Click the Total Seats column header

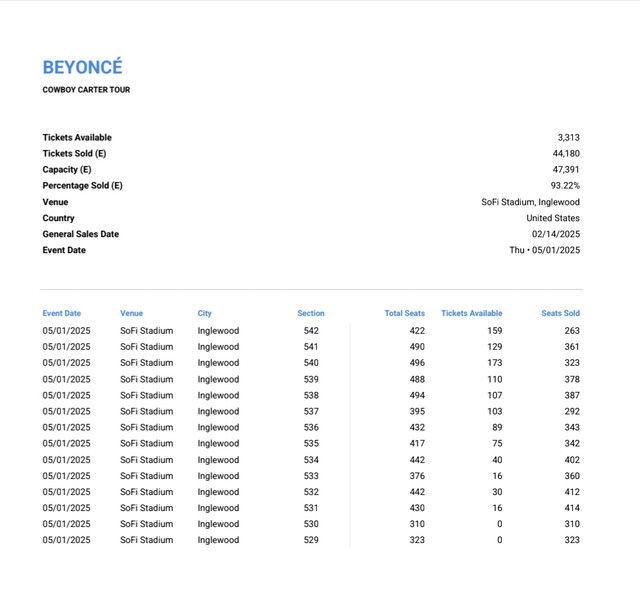[x=404, y=313]
